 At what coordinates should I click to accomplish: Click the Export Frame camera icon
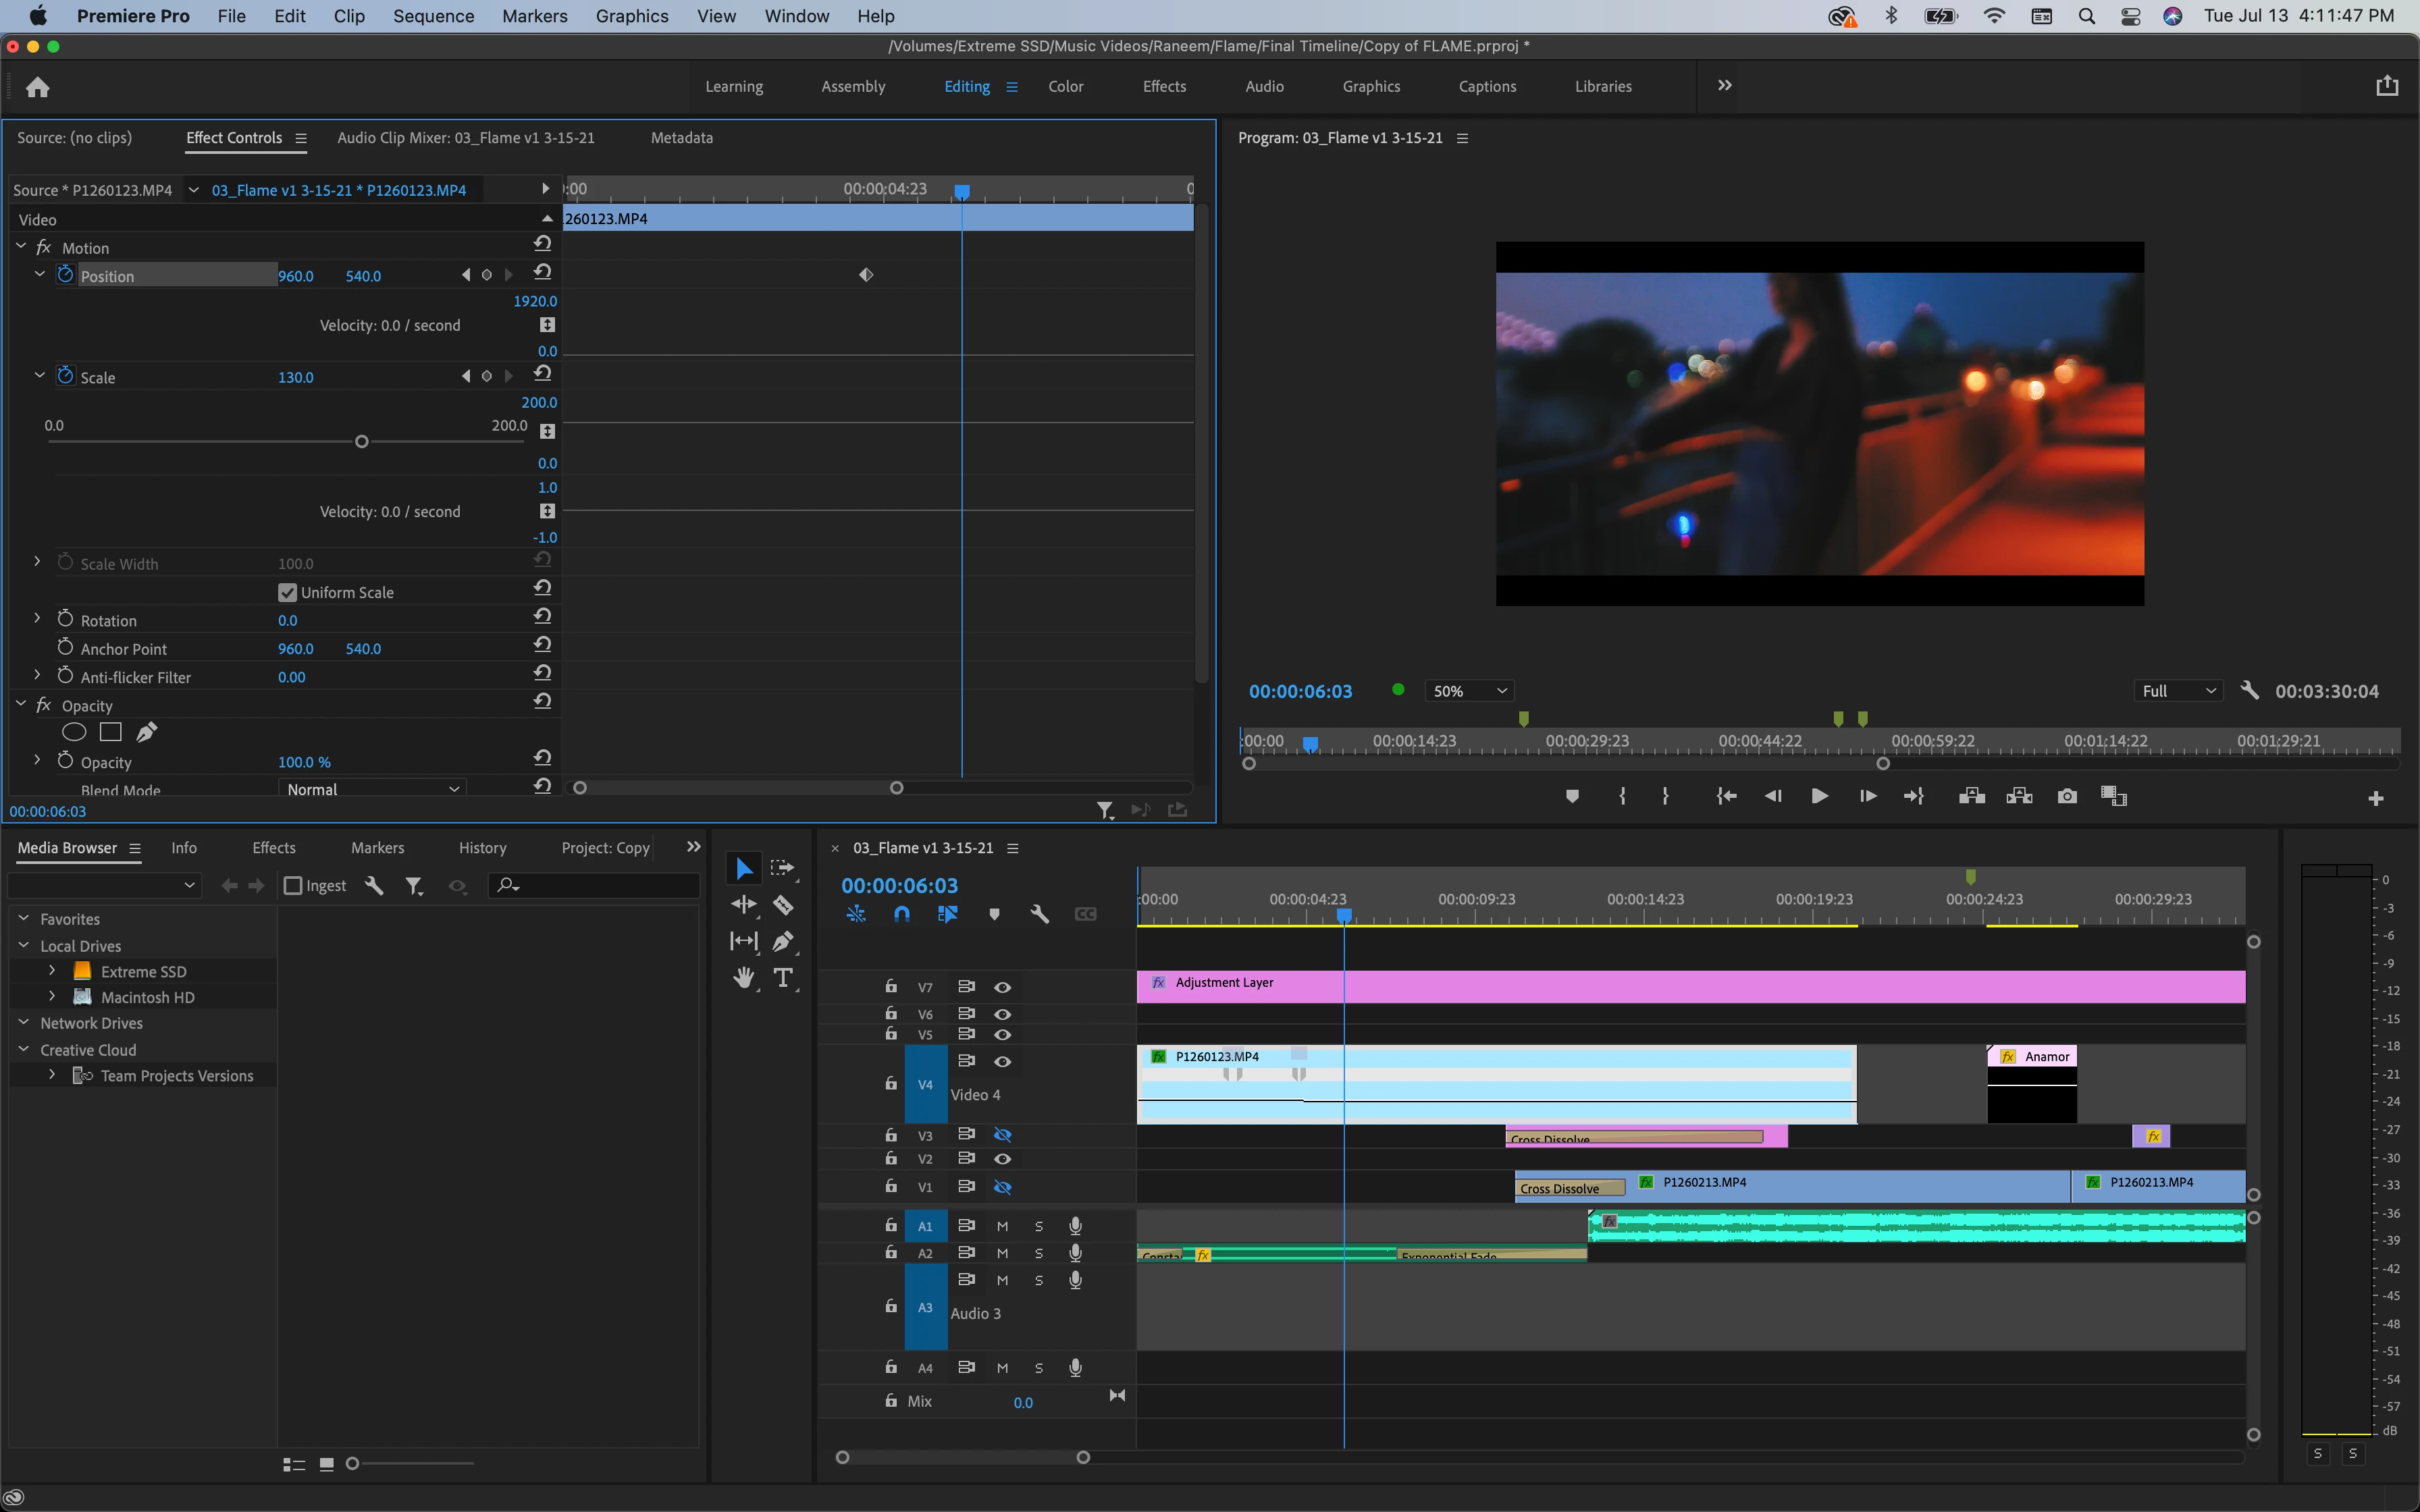pyautogui.click(x=2067, y=796)
